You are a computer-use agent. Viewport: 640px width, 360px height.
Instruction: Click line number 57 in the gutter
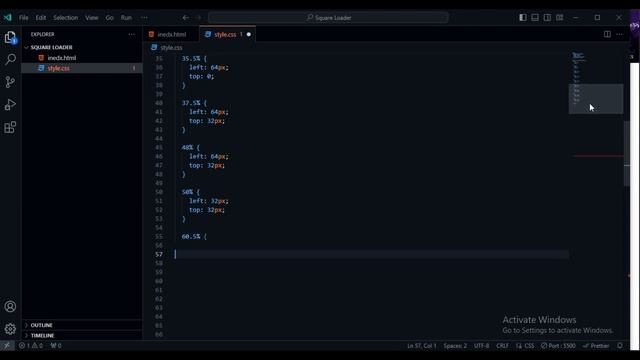159,255
